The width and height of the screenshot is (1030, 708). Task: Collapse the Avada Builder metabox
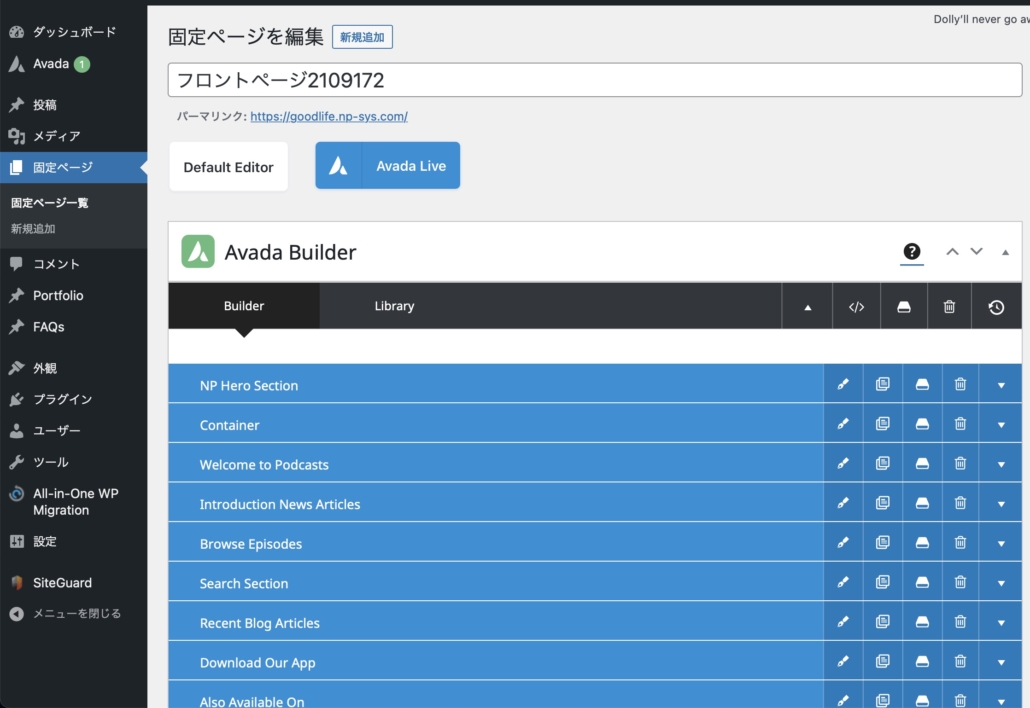(1004, 252)
